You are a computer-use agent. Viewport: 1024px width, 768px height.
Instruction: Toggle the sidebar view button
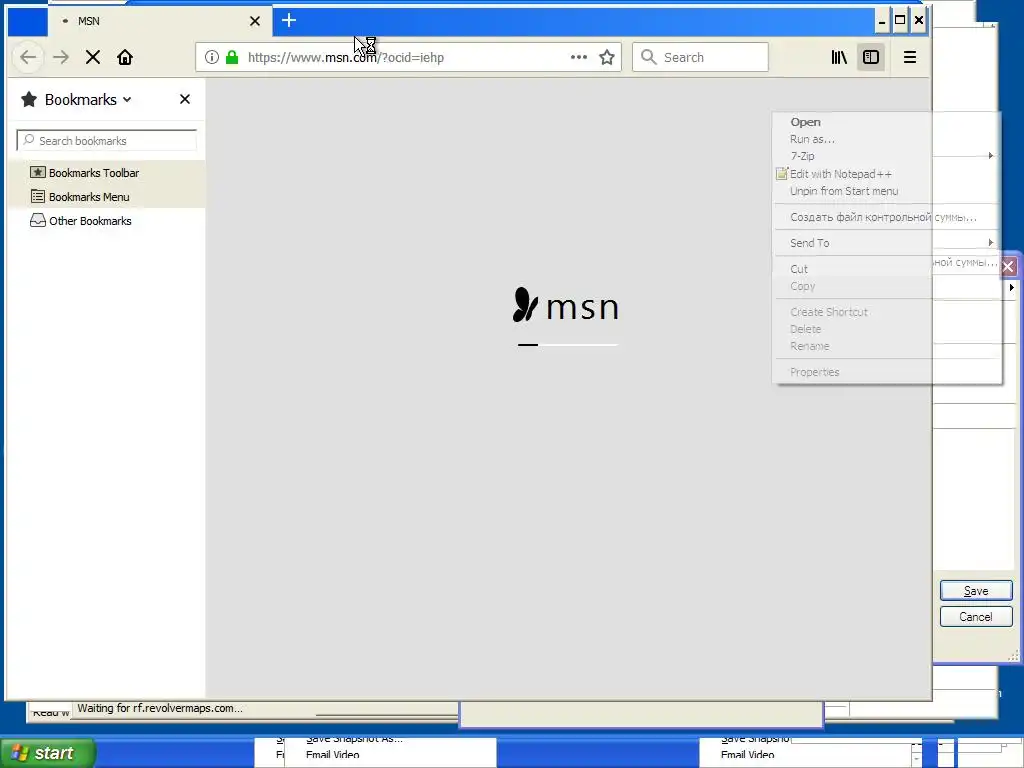(871, 57)
